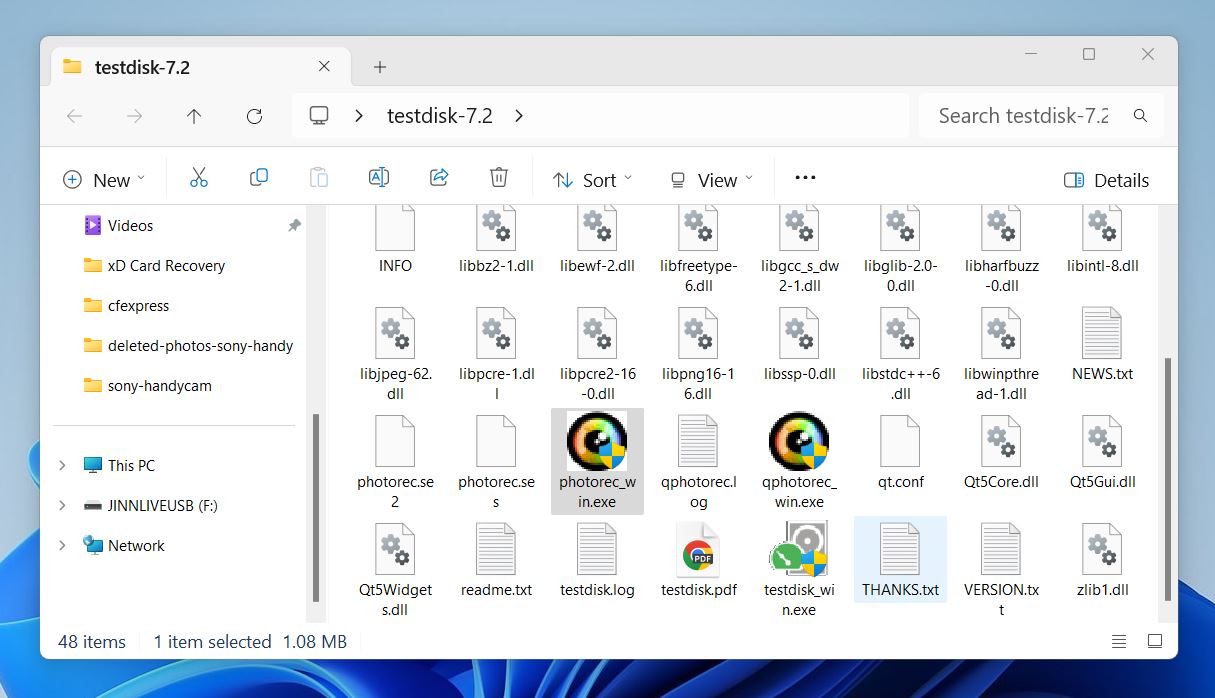Select the photorec.se2 file icon

click(395, 441)
